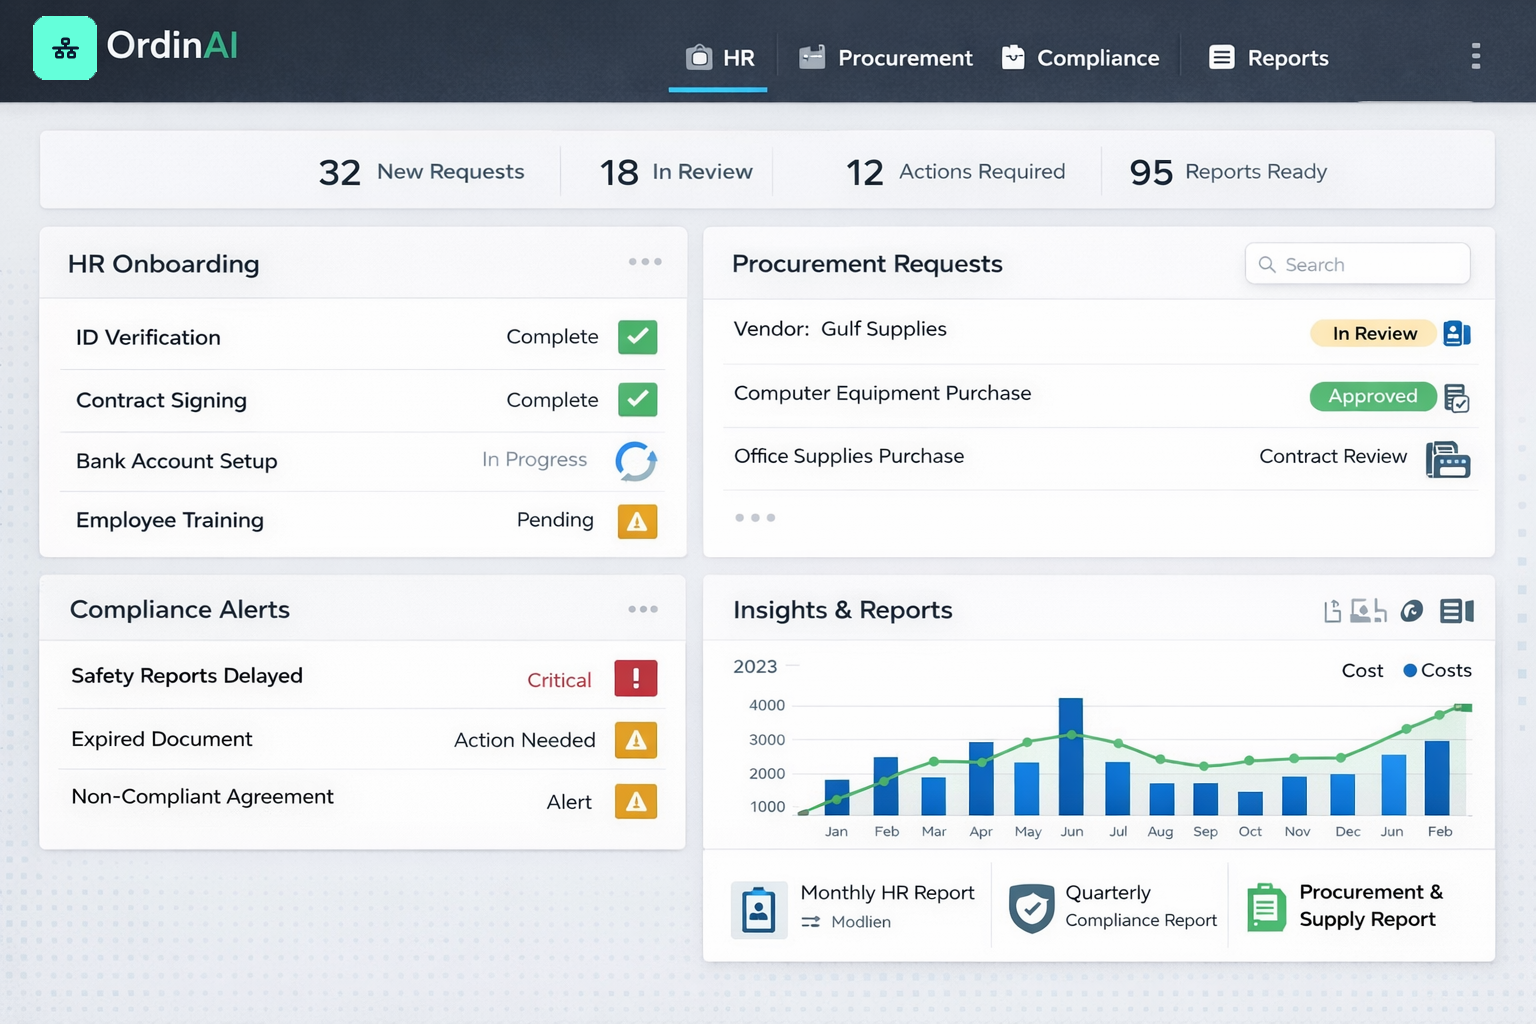Screen dimensions: 1536x1024
Task: Open the report list icon in Insights & Reports
Action: pyautogui.click(x=1456, y=610)
